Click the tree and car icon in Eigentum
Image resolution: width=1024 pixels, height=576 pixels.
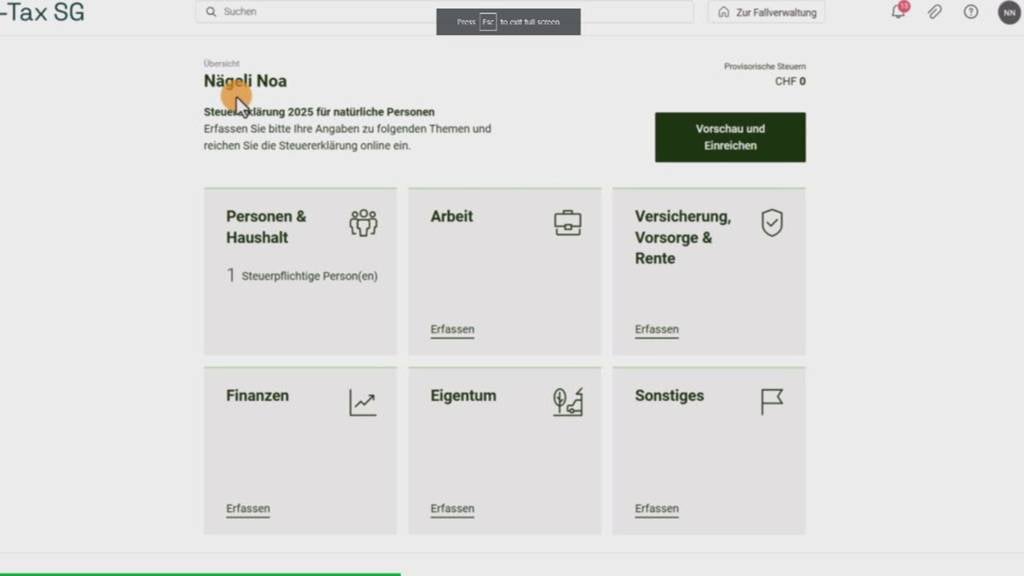(568, 402)
